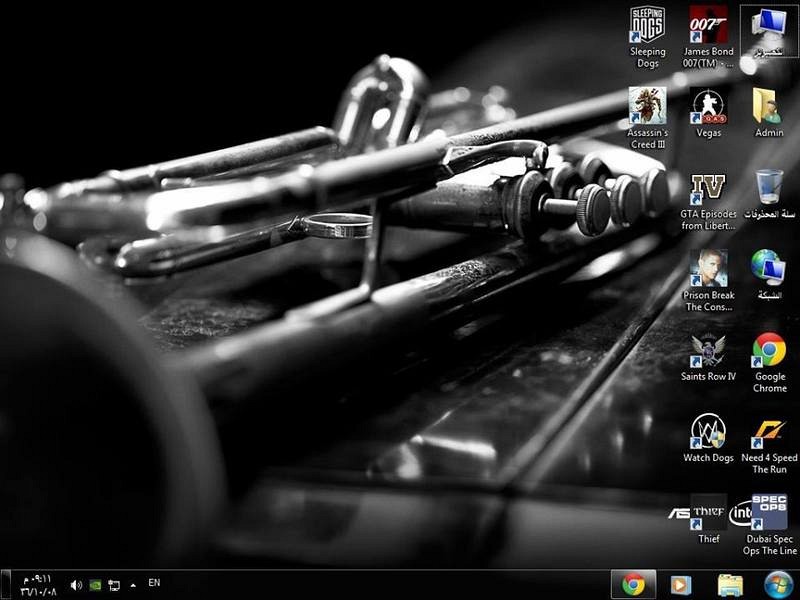Click the speaker volume tray icon

(x=76, y=585)
